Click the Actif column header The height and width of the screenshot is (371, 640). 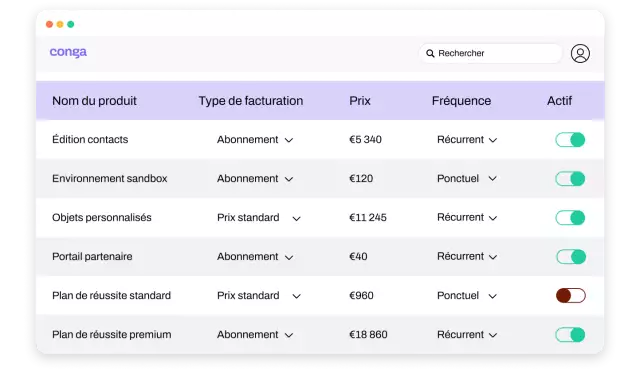coord(559,101)
